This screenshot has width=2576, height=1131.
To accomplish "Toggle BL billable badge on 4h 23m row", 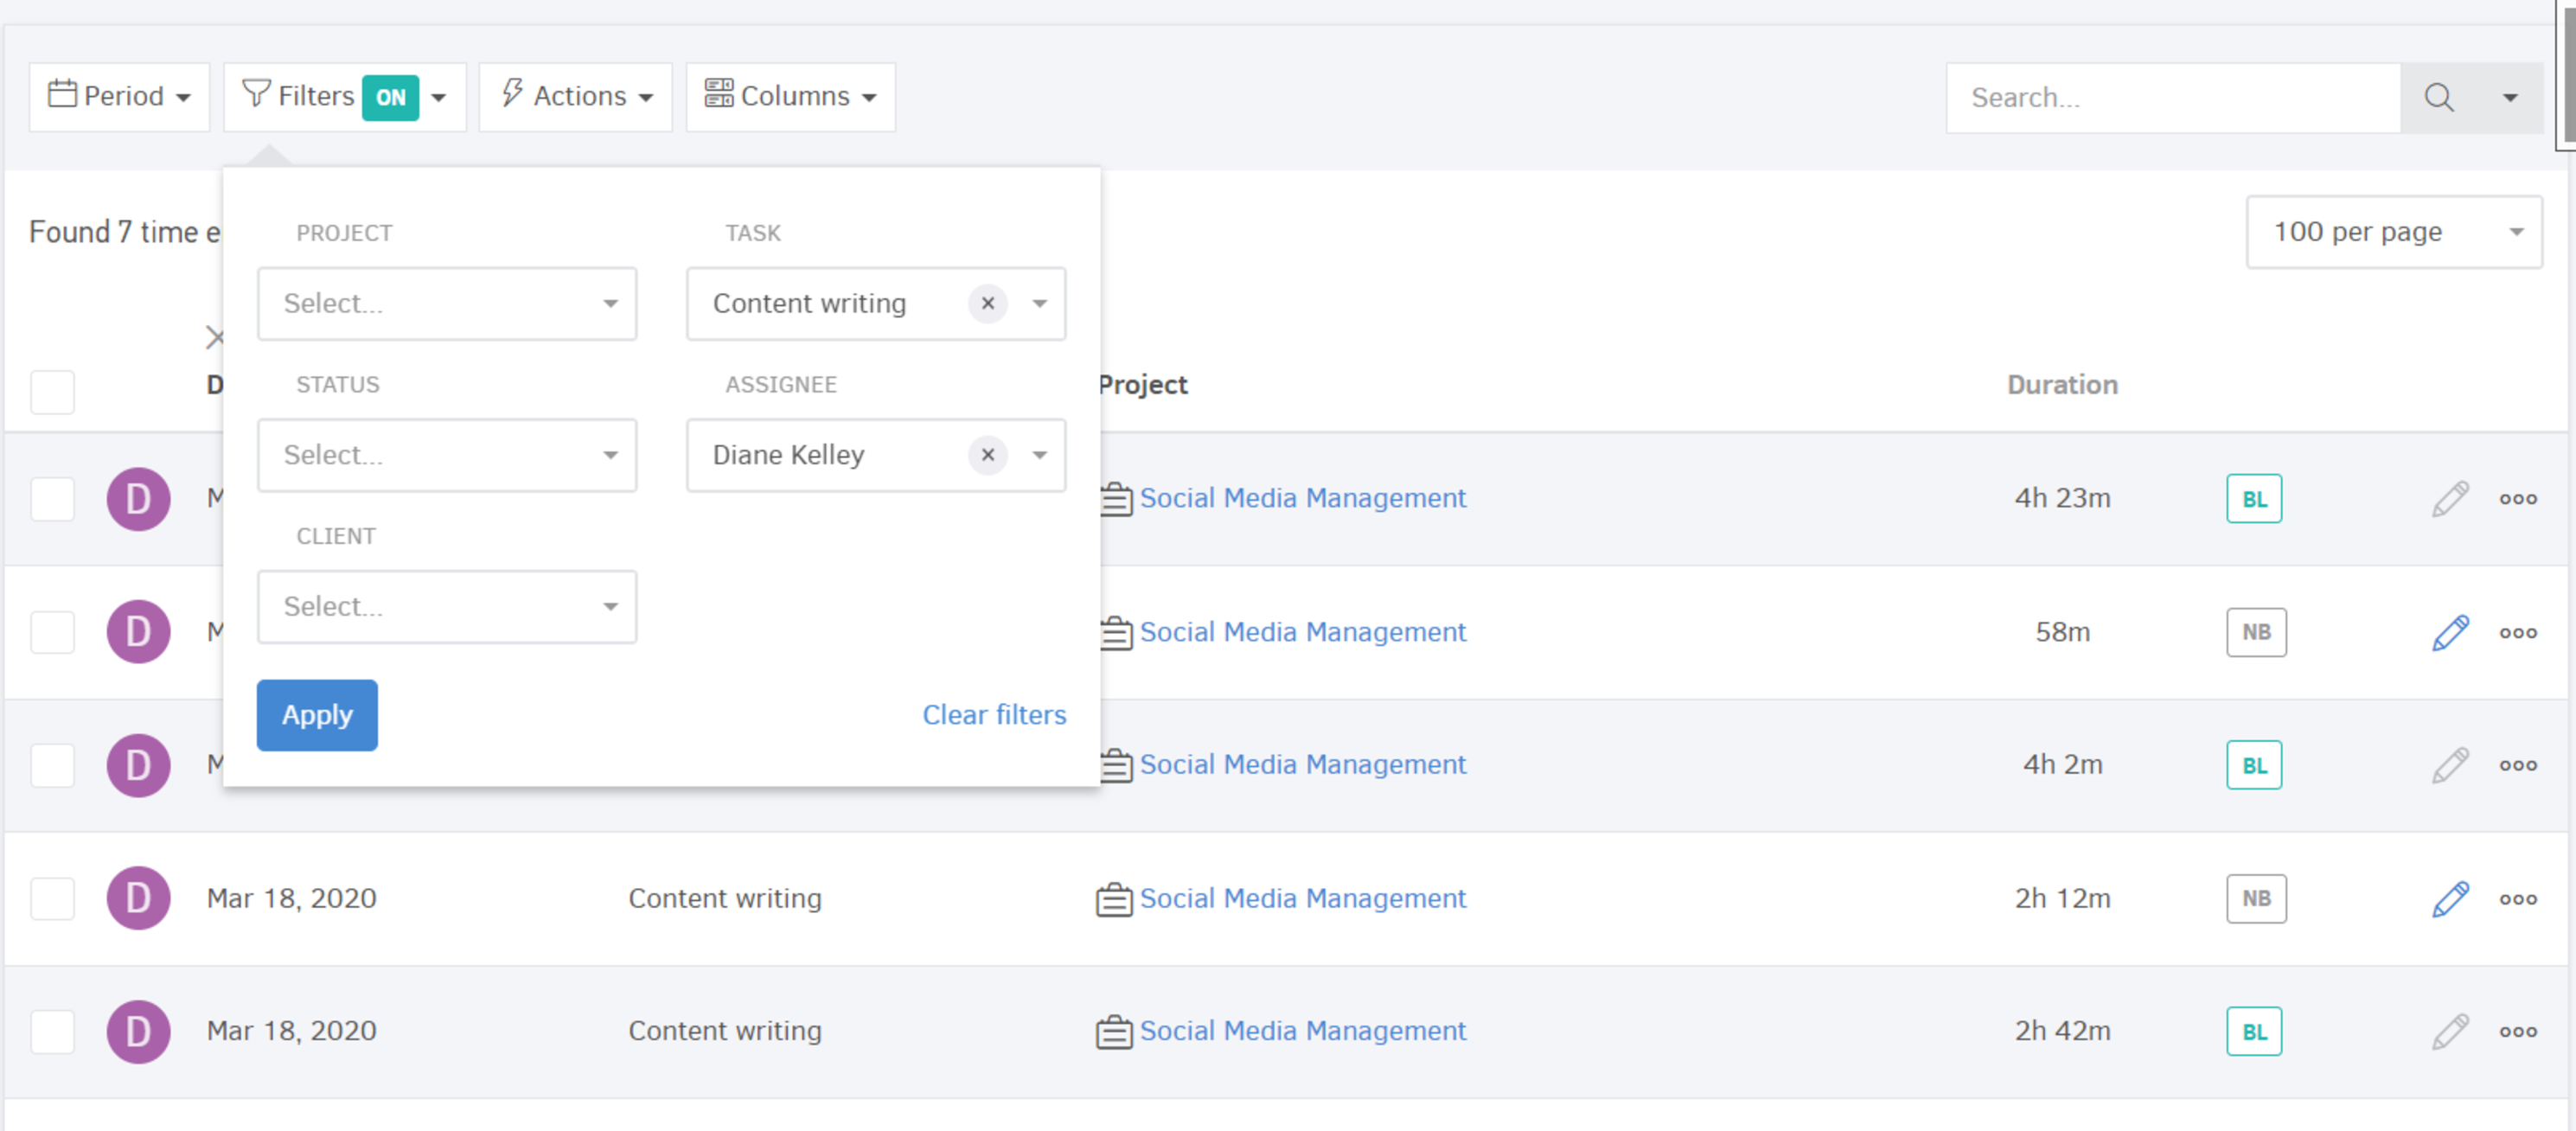I will (x=2254, y=499).
